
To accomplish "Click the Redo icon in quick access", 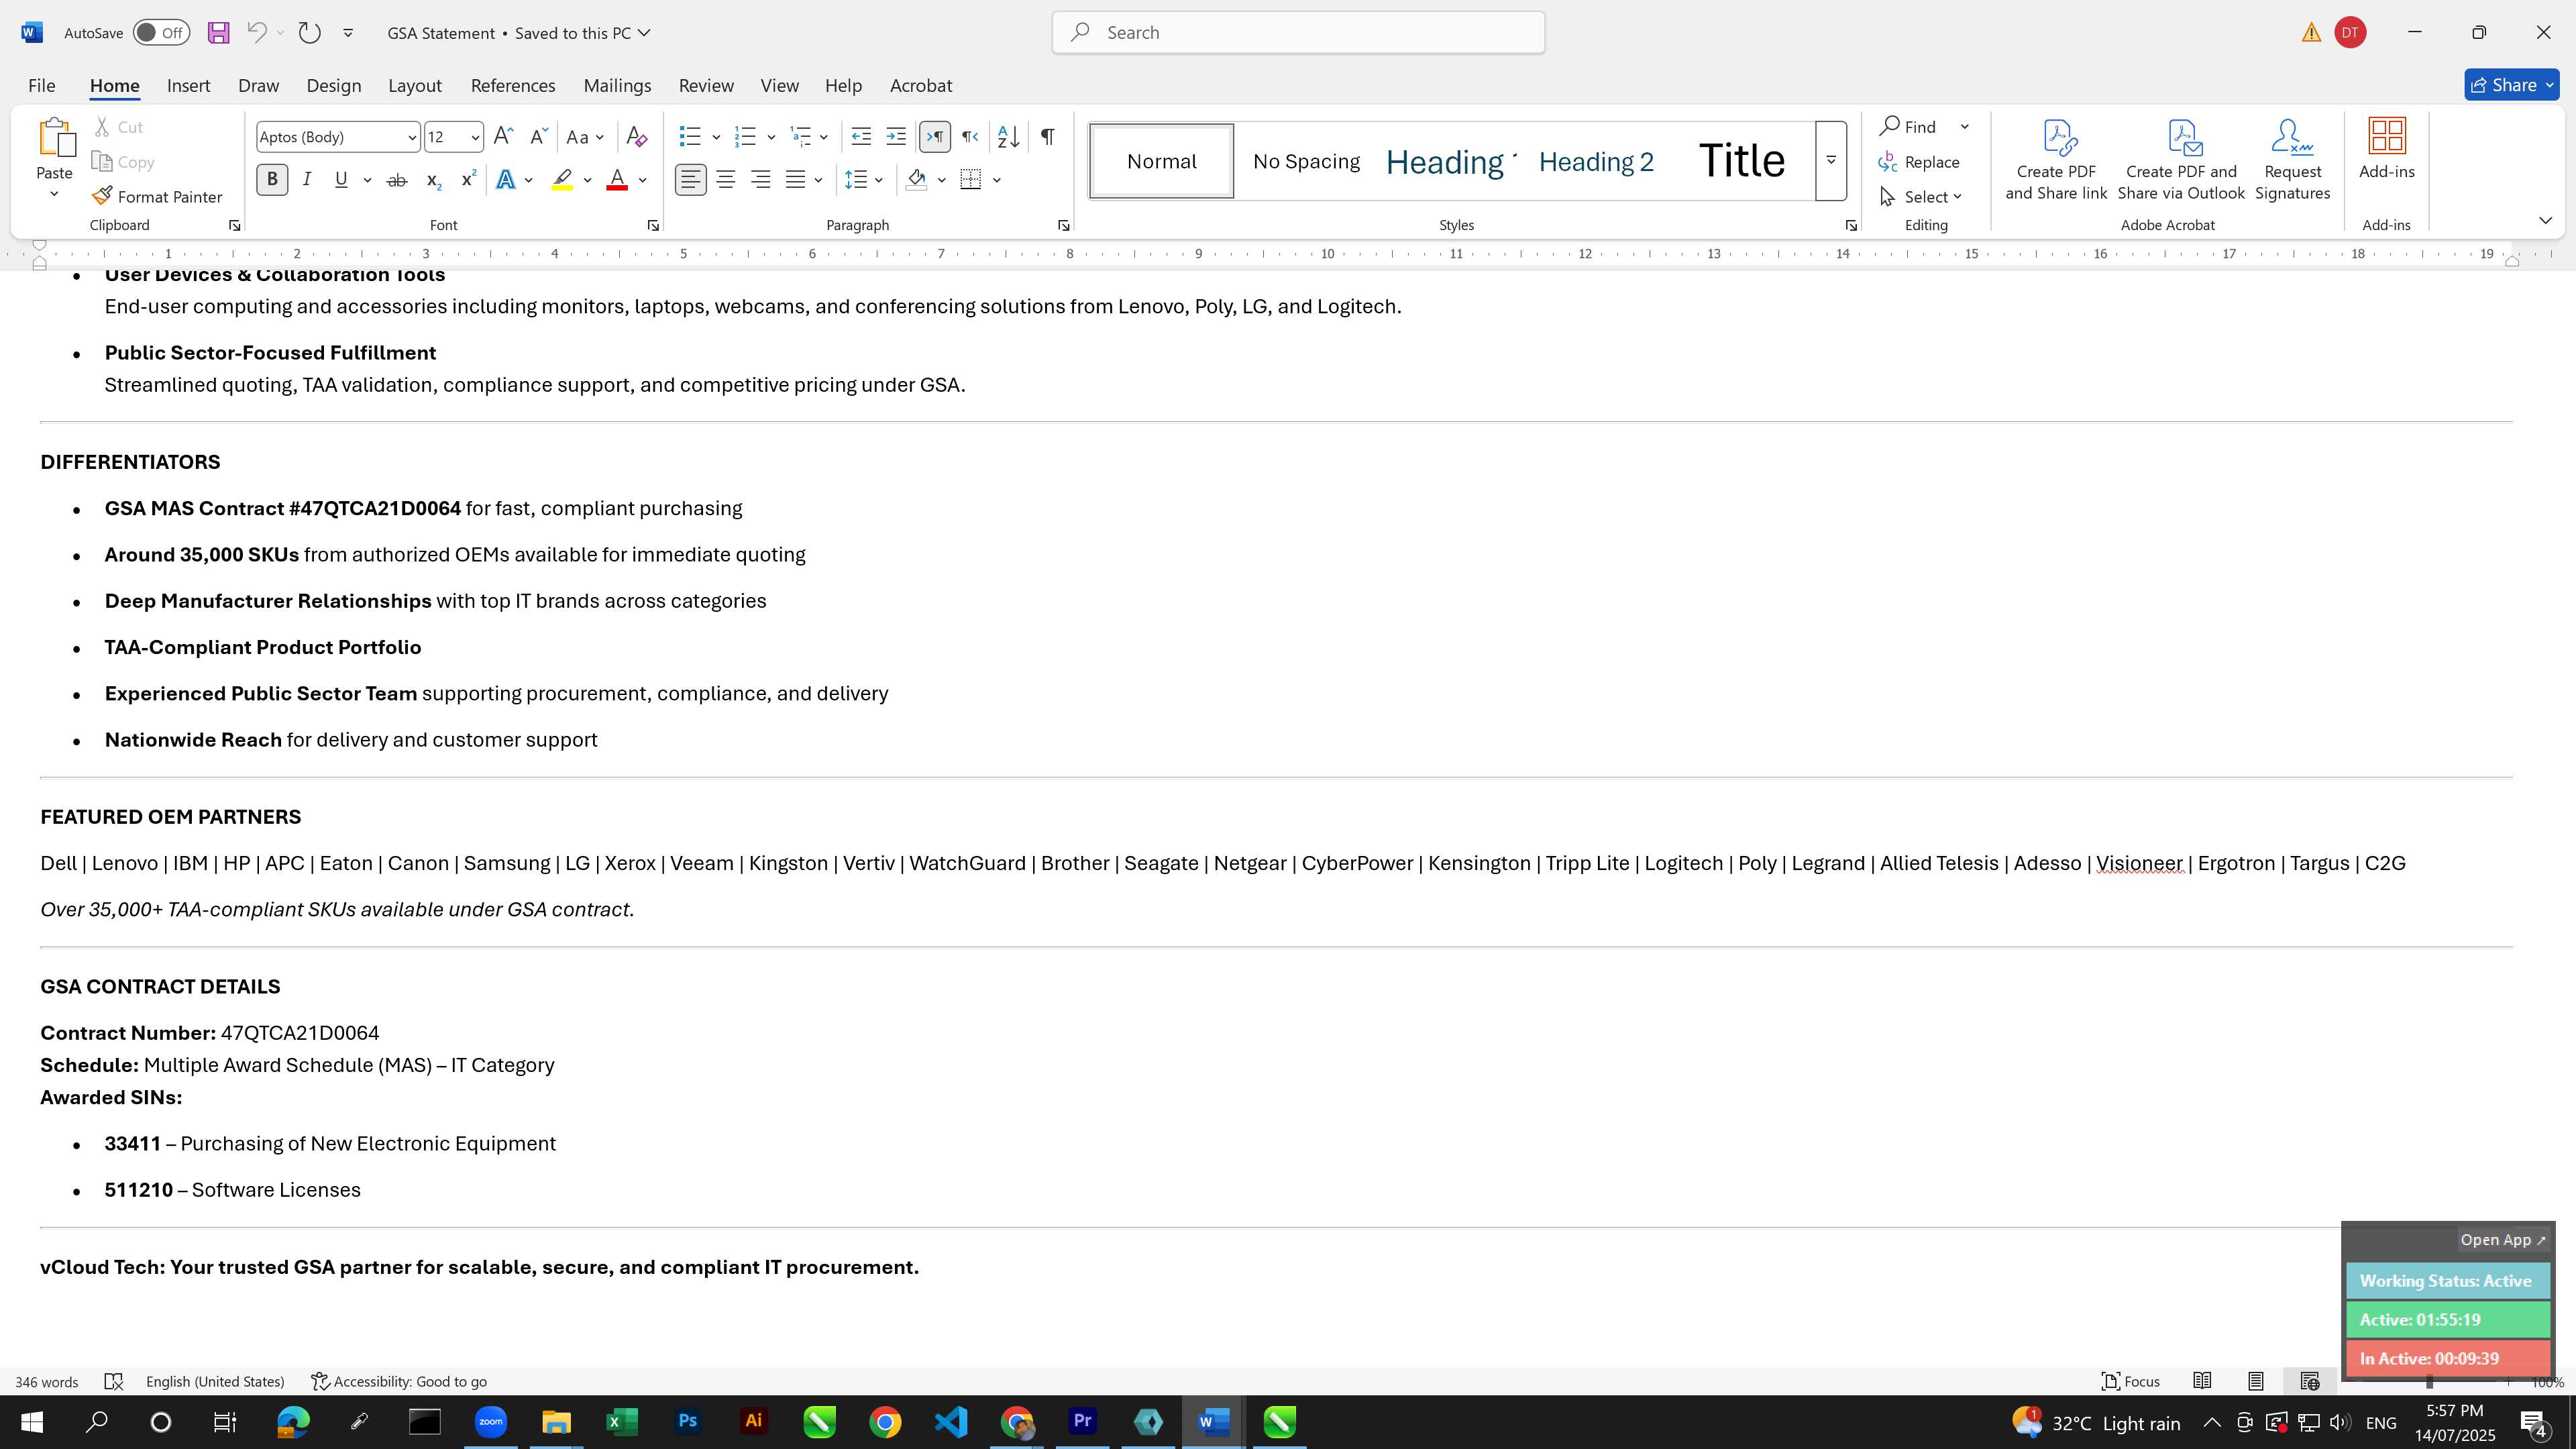I will (x=309, y=33).
